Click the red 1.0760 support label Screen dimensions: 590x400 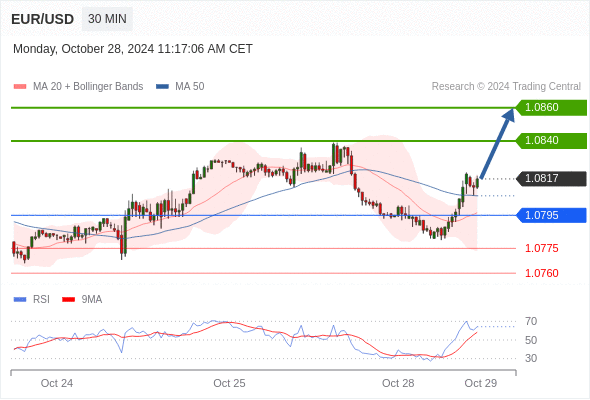[541, 273]
